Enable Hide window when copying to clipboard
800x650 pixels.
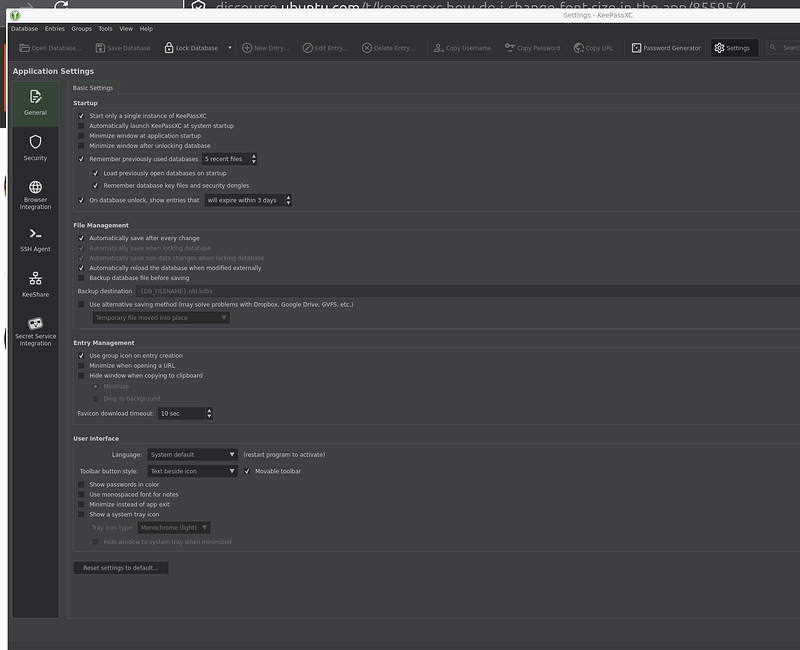81,376
